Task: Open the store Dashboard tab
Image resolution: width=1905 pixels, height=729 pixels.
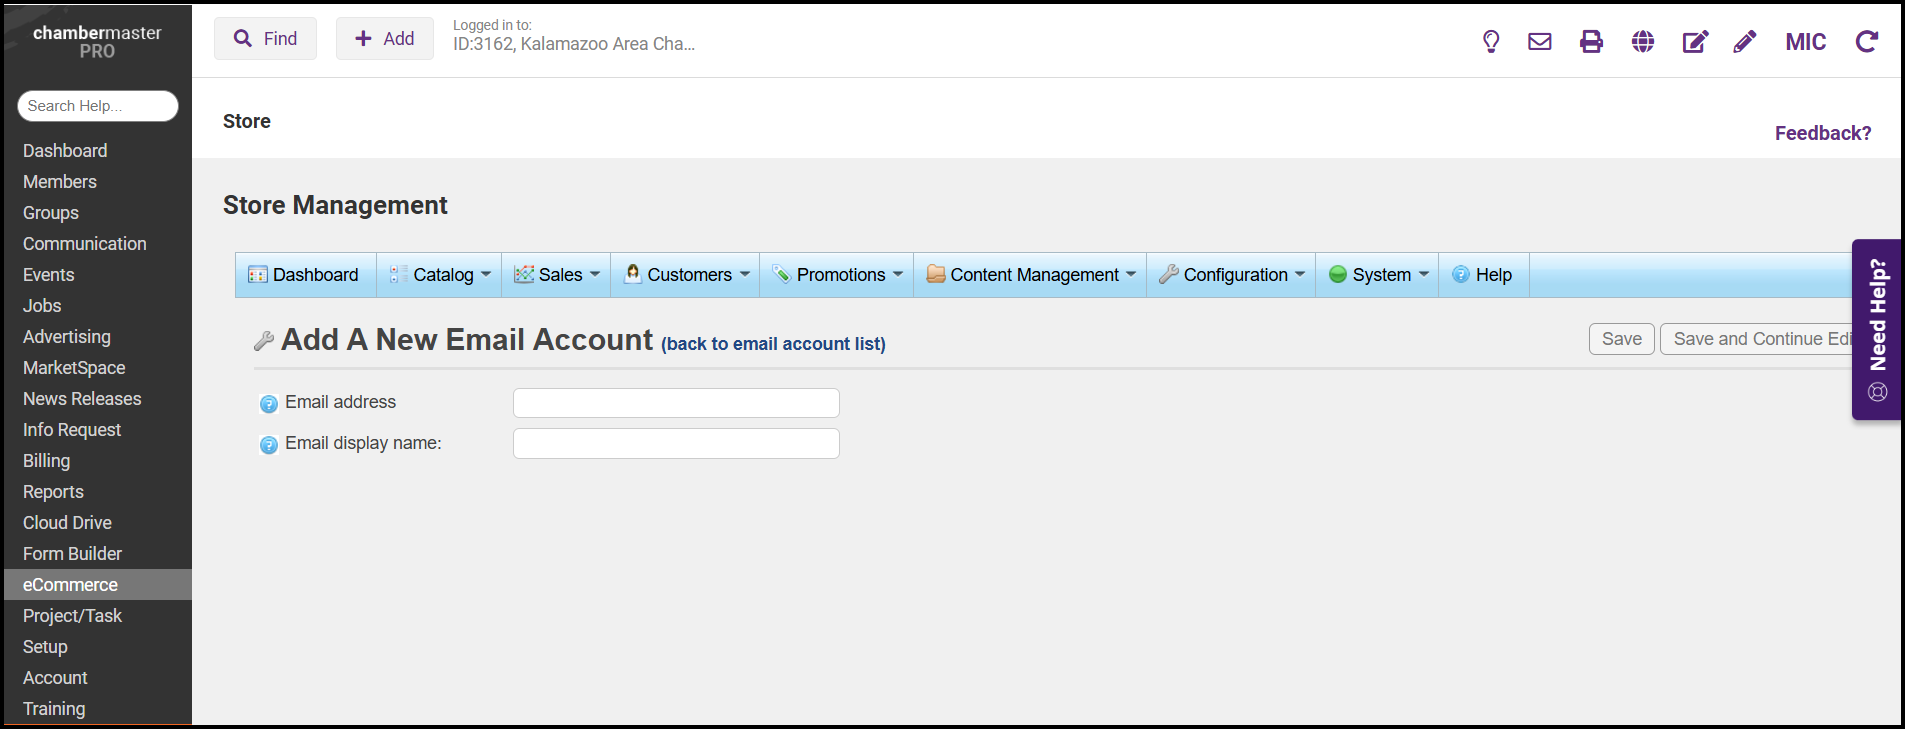Action: [x=305, y=275]
